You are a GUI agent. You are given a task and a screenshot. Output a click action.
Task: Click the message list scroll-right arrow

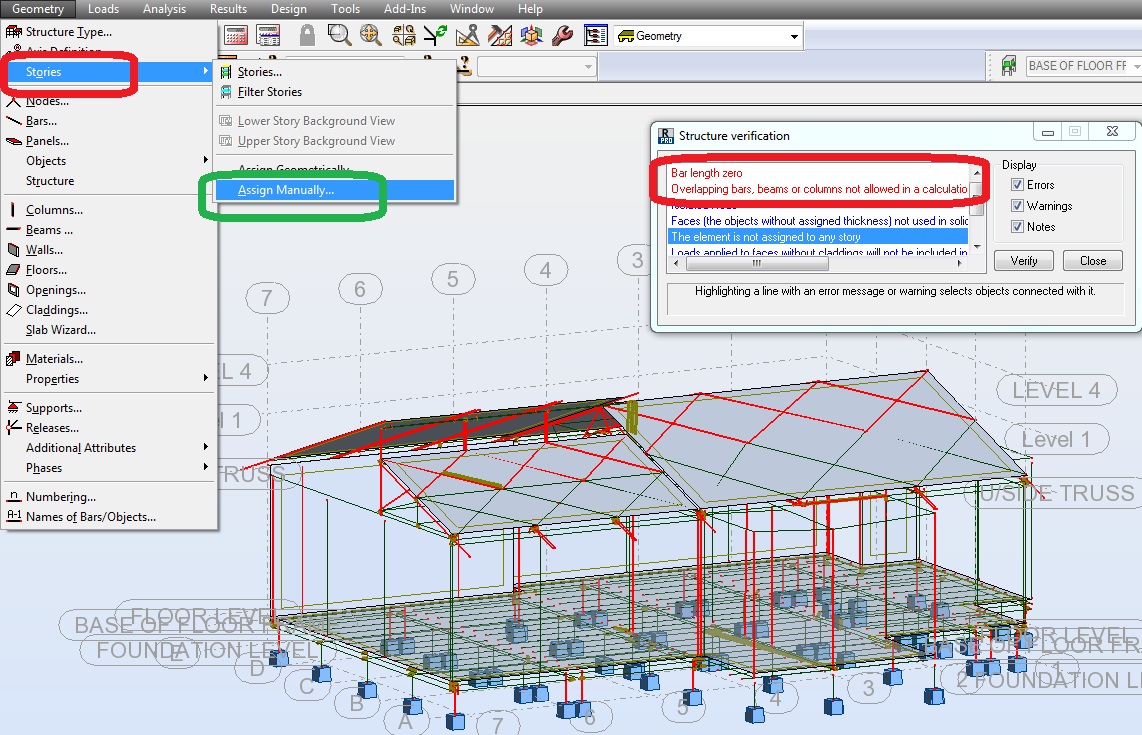(960, 264)
